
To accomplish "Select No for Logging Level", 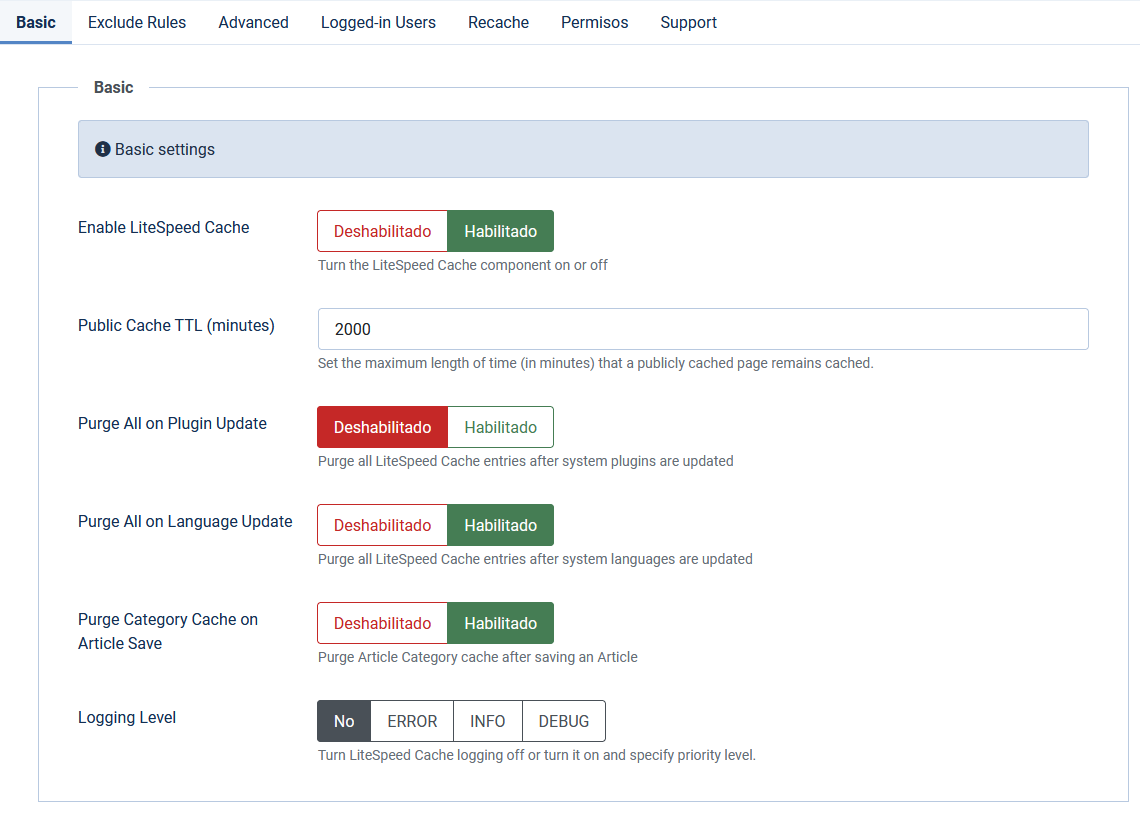I will pos(344,721).
